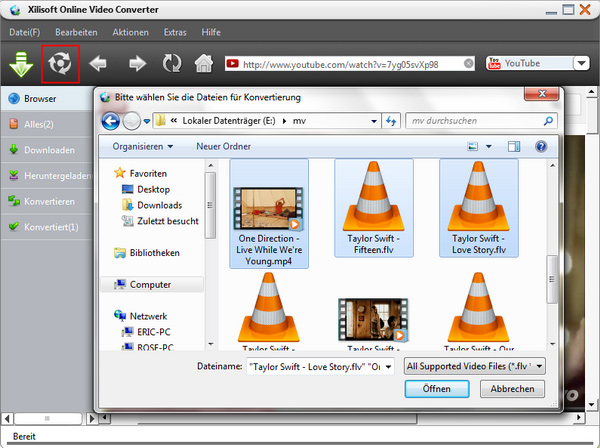Click the dialog refresh location button
Screen dimensions: 600x448
(391, 121)
